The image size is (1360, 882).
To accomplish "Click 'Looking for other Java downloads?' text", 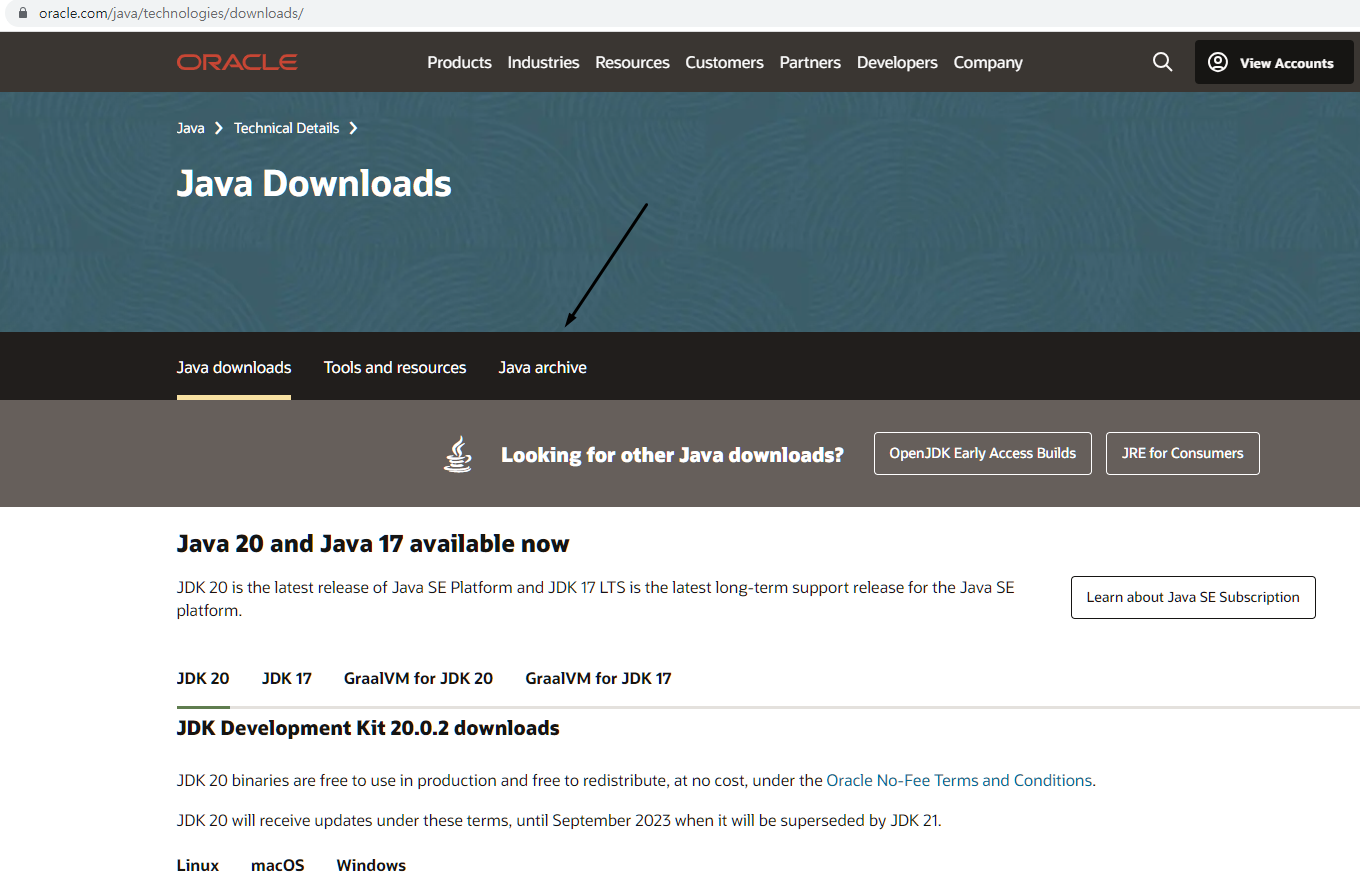I will pos(672,455).
